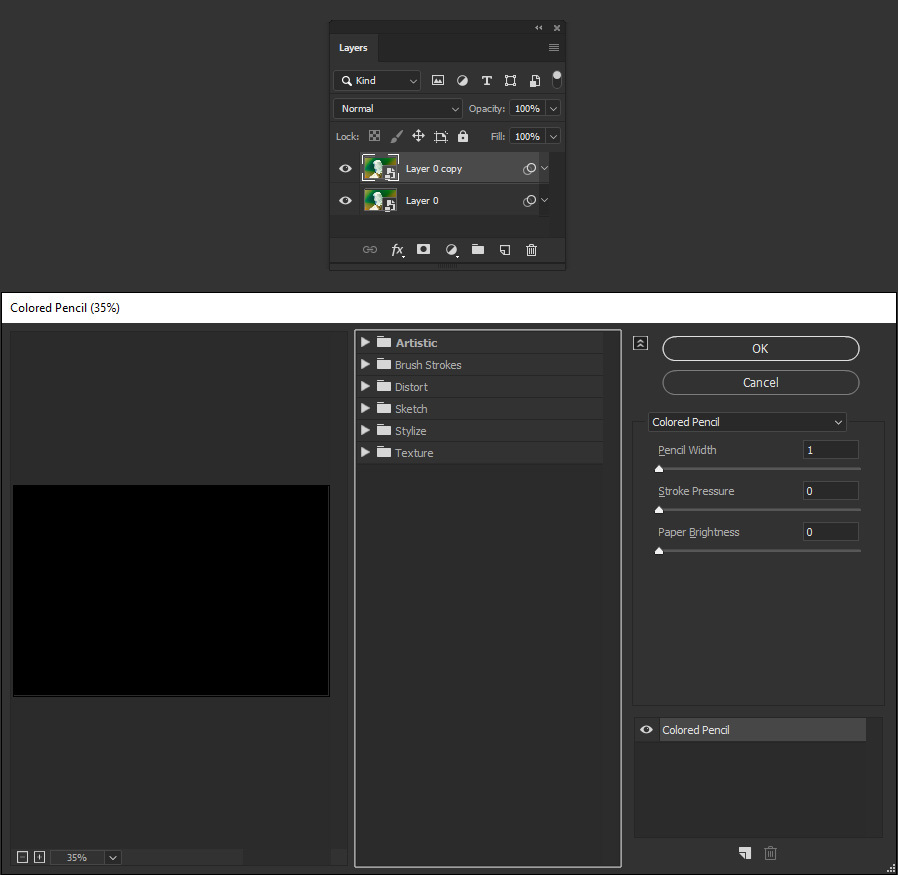
Task: Click the Stroke Pressure value field
Action: point(830,491)
